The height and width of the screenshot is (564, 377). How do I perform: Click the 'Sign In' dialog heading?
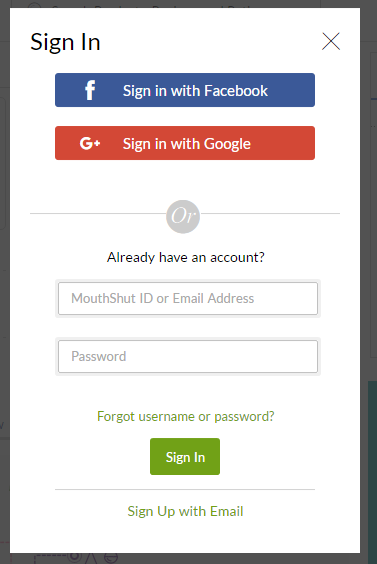click(65, 42)
